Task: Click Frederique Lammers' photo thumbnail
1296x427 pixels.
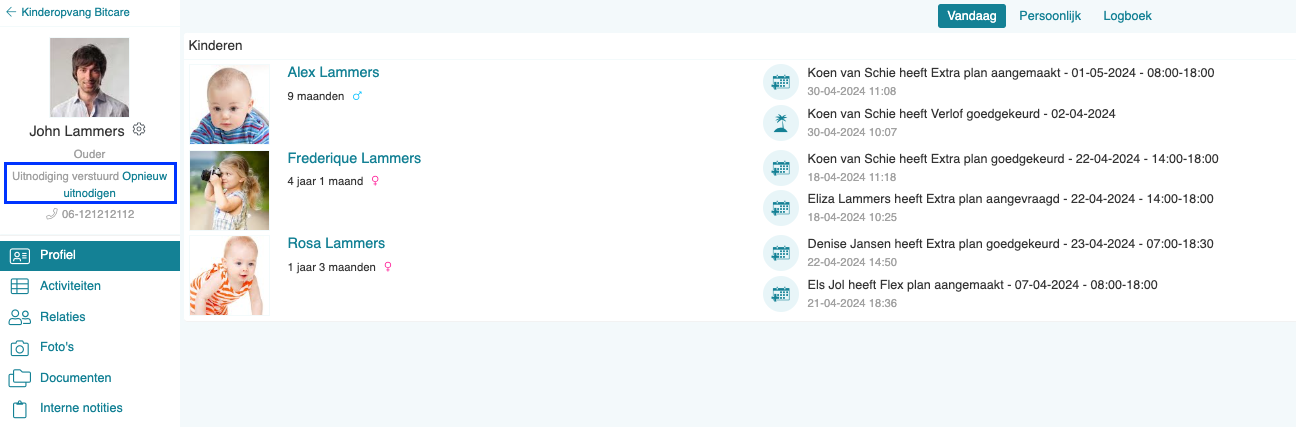Action: tap(229, 190)
